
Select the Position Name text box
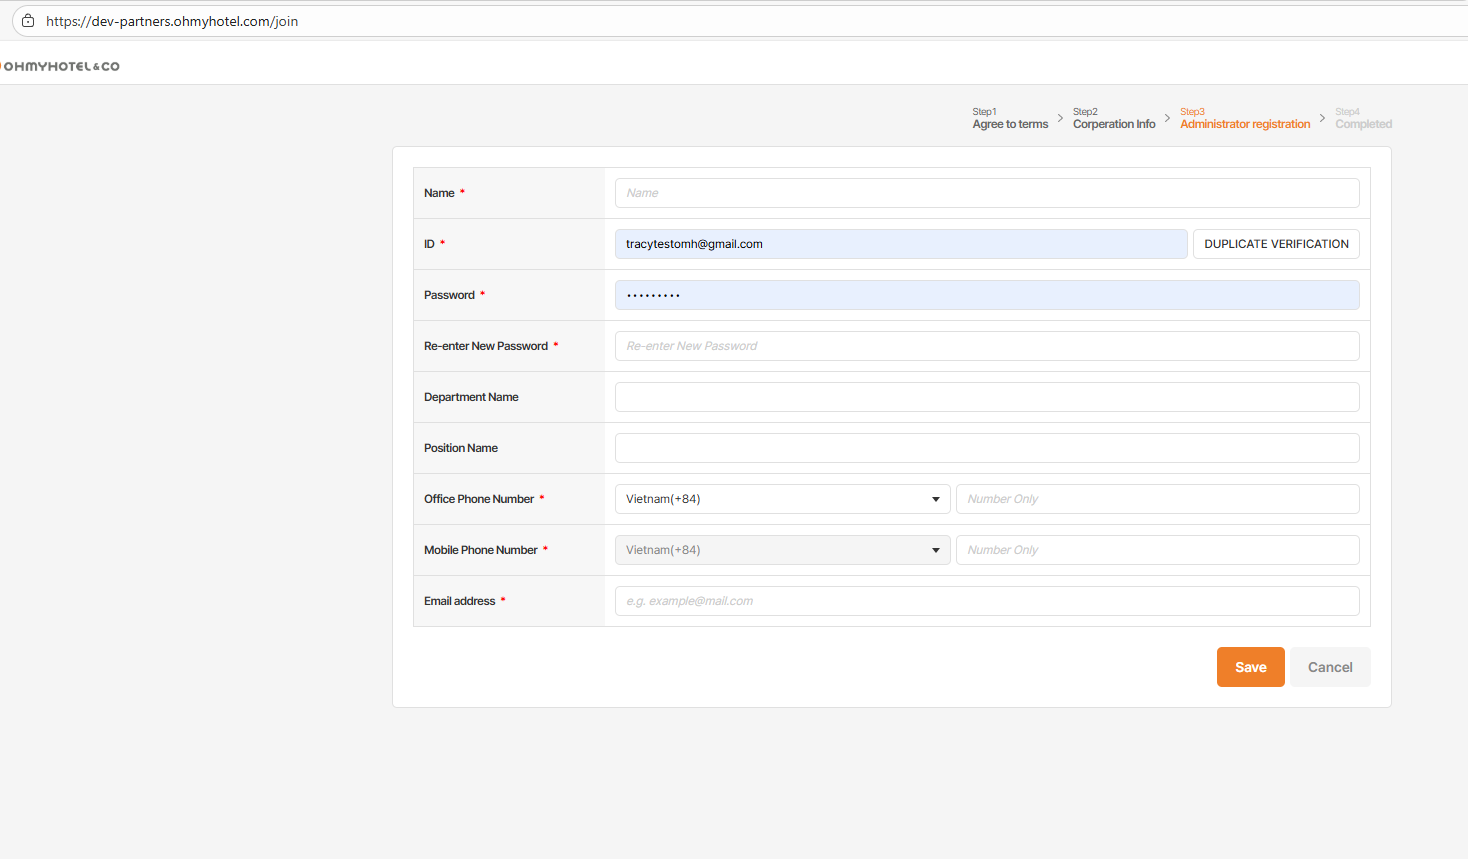pyautogui.click(x=987, y=448)
